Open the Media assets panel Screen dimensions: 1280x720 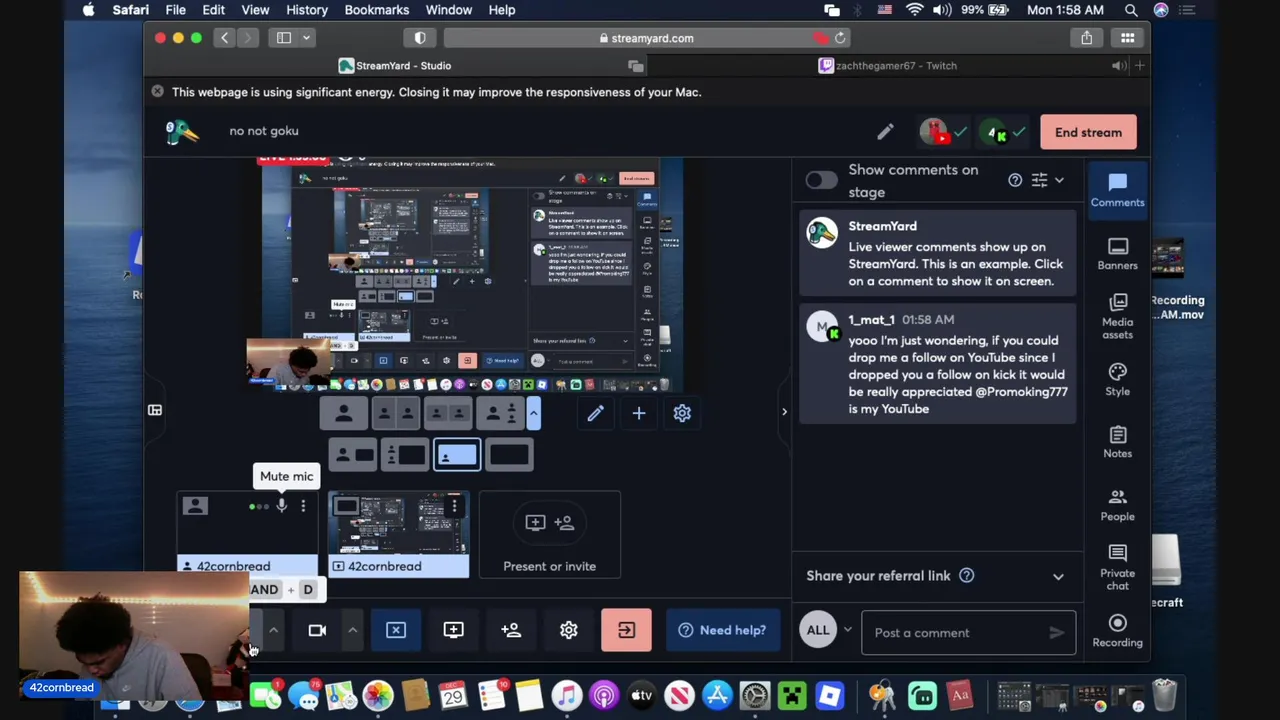tap(1117, 316)
